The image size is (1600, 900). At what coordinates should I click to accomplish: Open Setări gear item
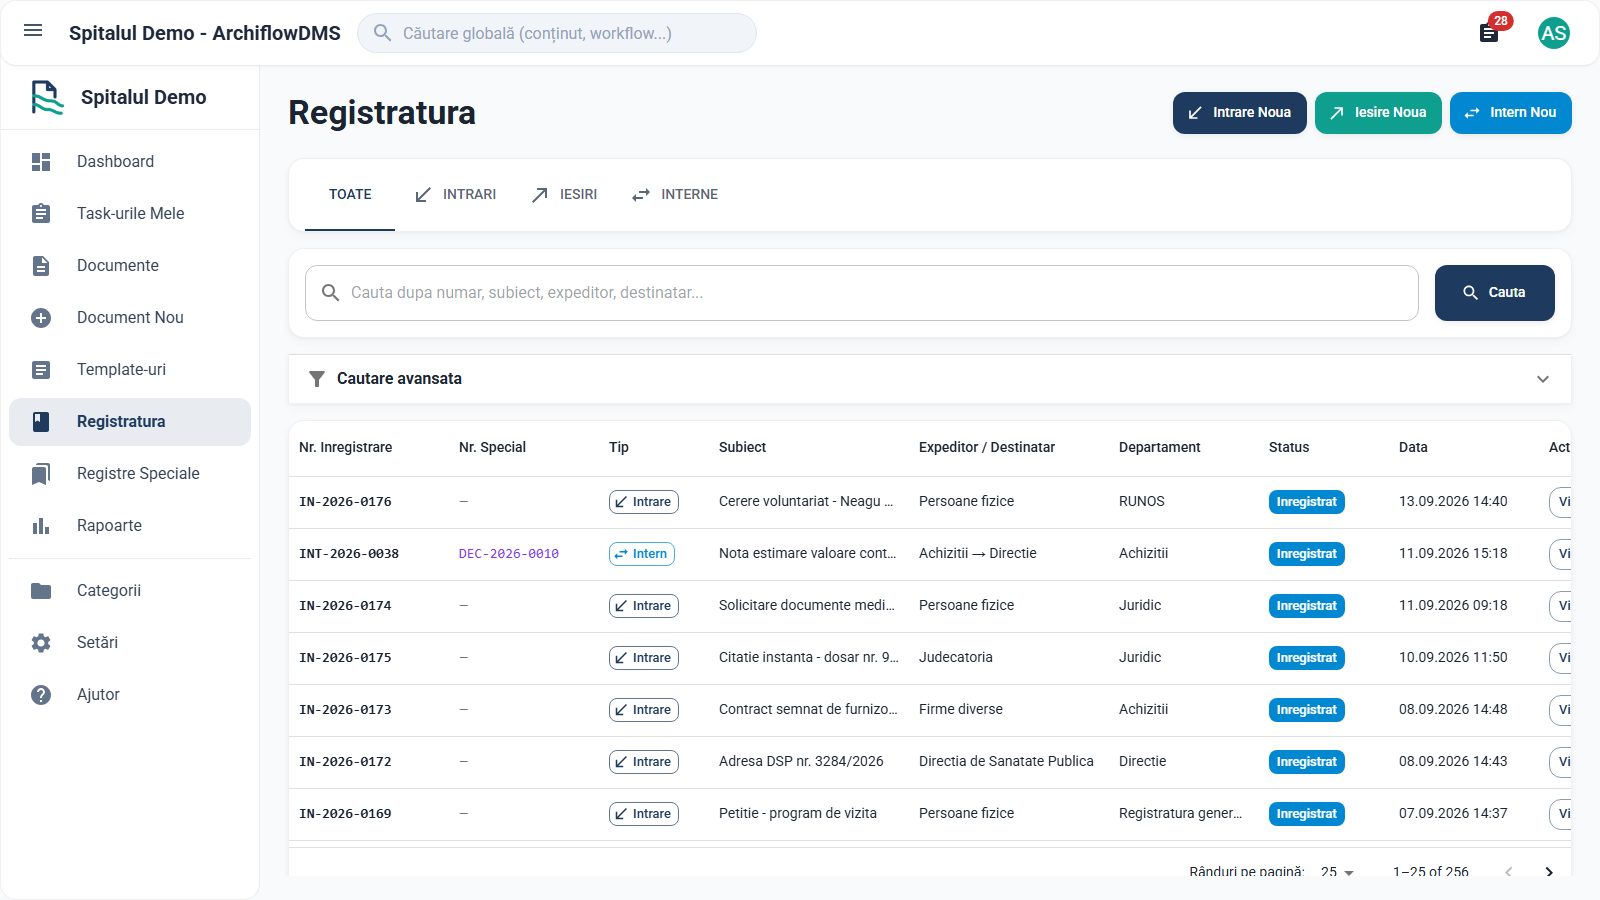pos(130,642)
